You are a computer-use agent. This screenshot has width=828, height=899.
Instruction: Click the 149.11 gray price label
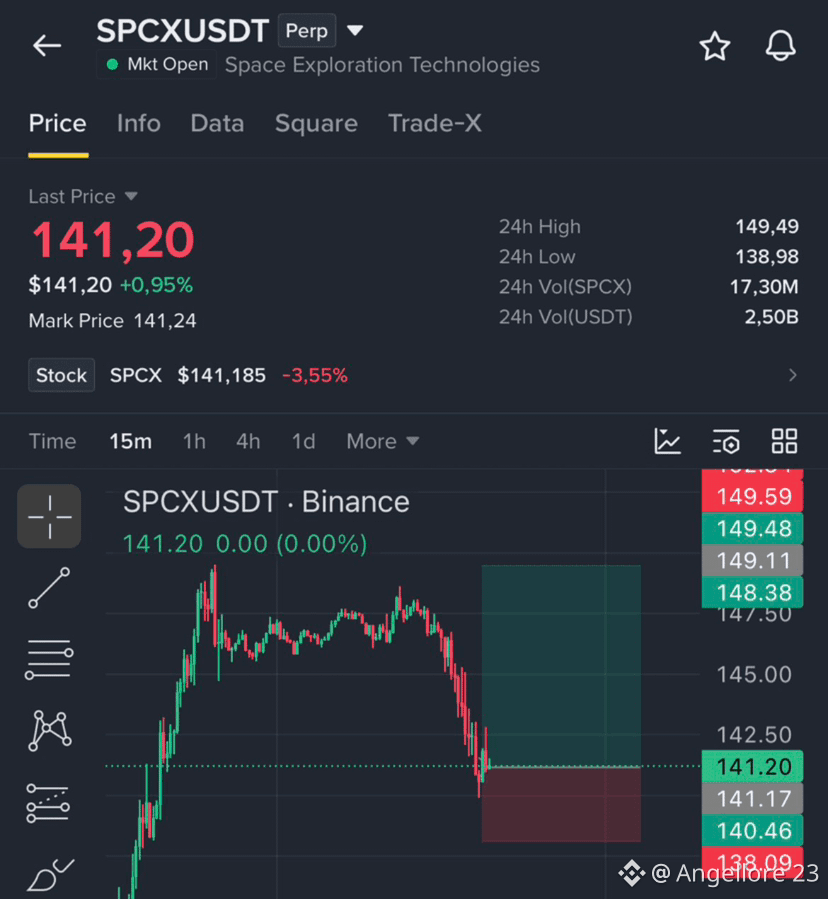pyautogui.click(x=753, y=561)
